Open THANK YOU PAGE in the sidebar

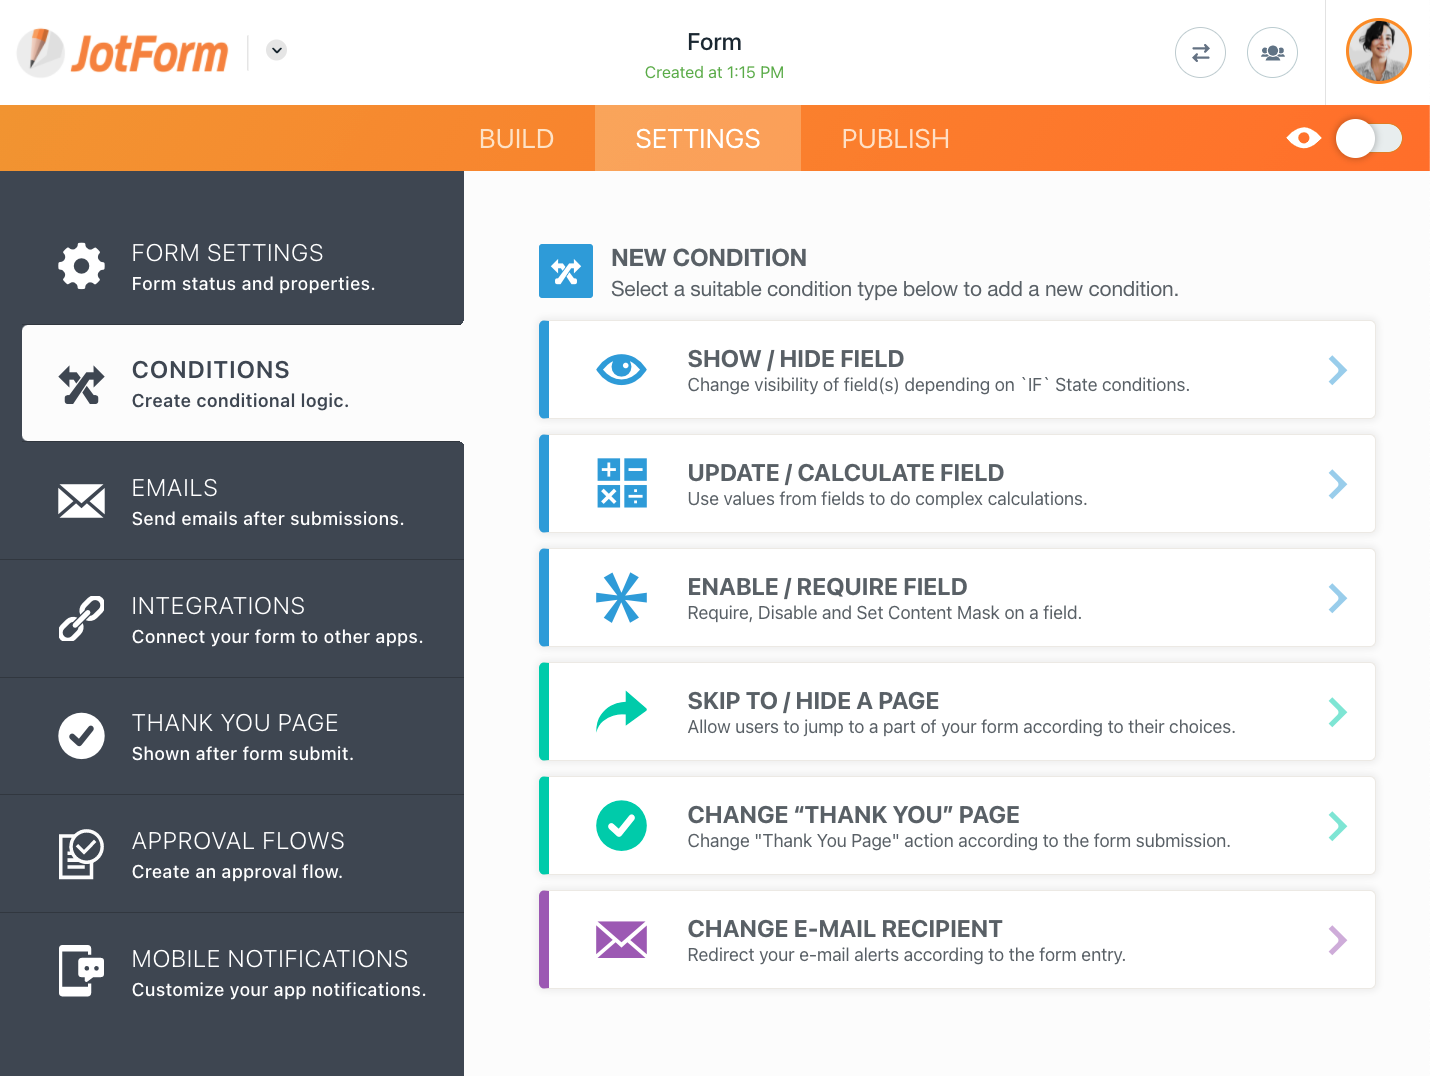232,736
